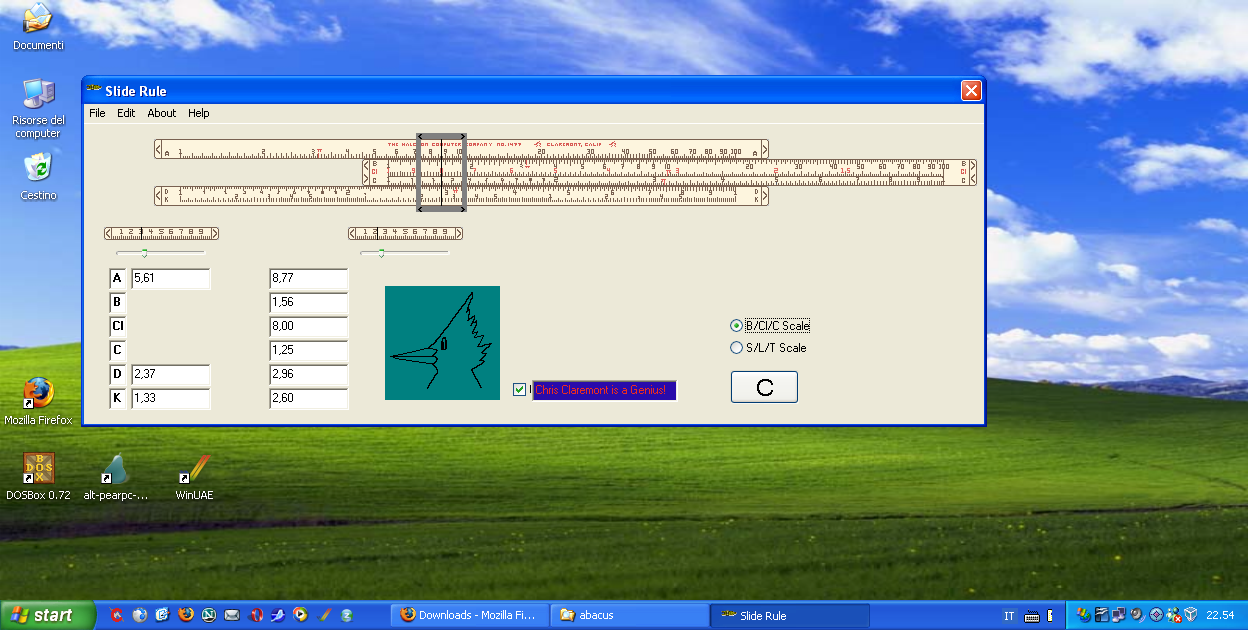Click the gray cursor frame on the slide rule
1248x630 pixels.
pyautogui.click(x=441, y=172)
